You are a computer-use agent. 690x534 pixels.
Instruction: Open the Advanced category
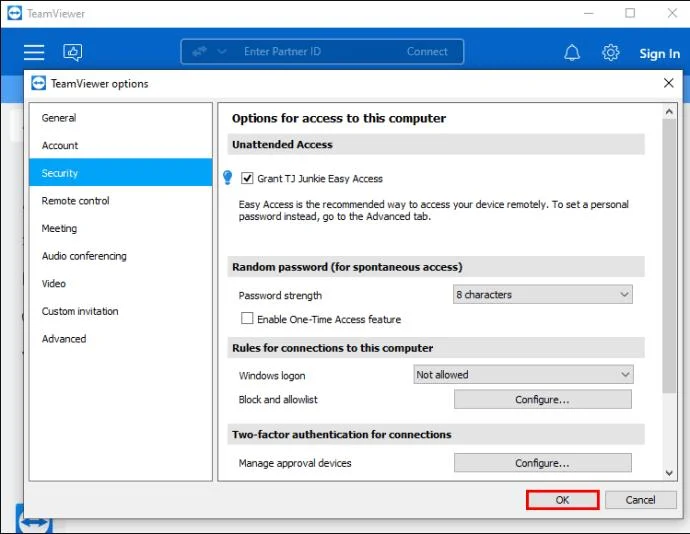[x=121, y=339]
